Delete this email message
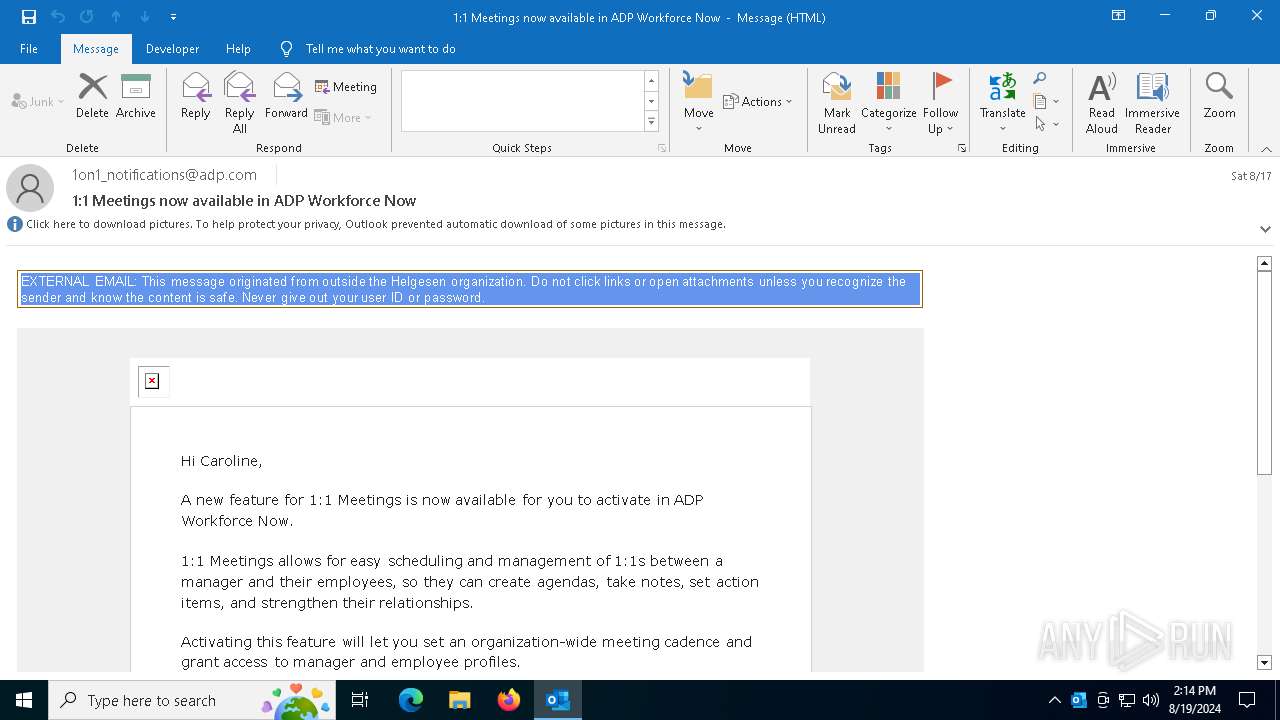 pyautogui.click(x=92, y=96)
